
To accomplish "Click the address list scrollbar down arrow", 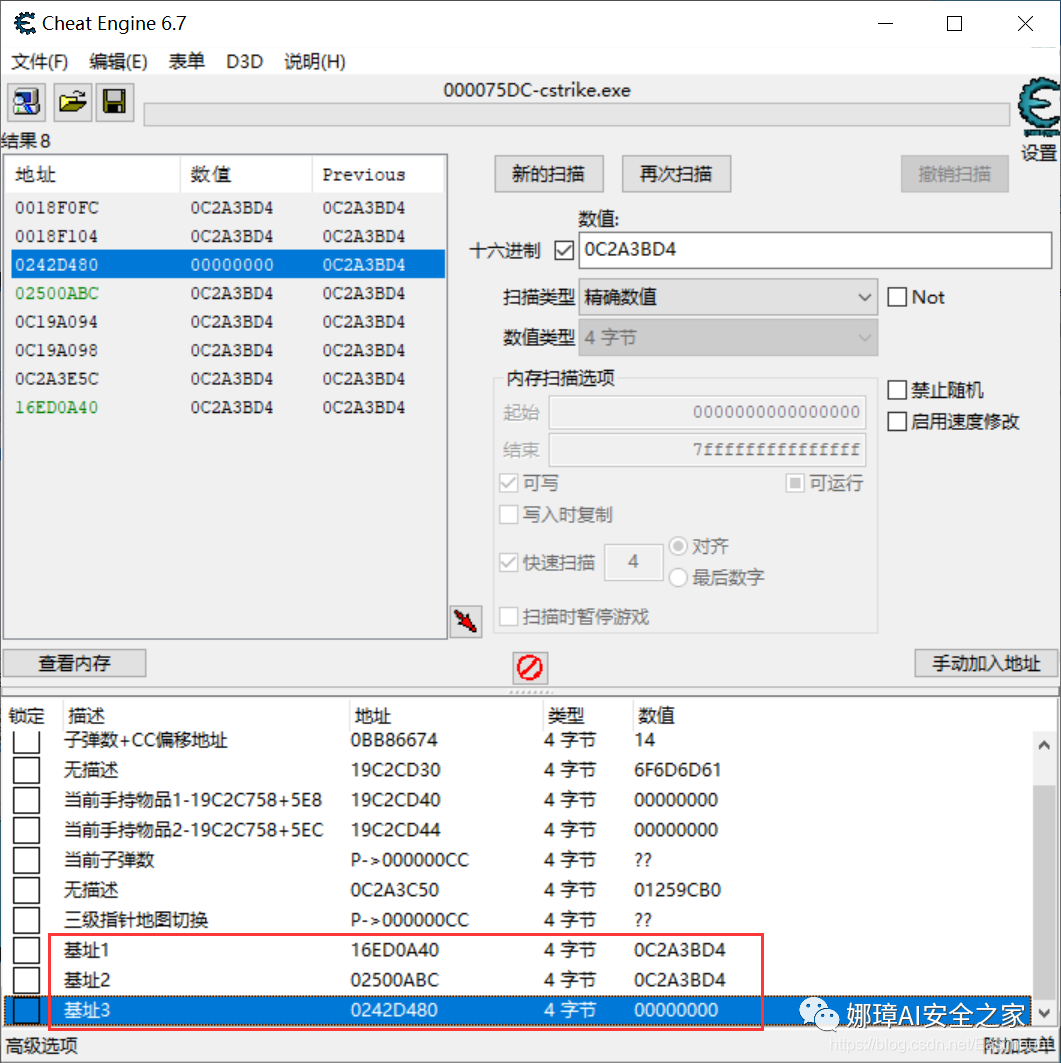I will point(1044,1014).
